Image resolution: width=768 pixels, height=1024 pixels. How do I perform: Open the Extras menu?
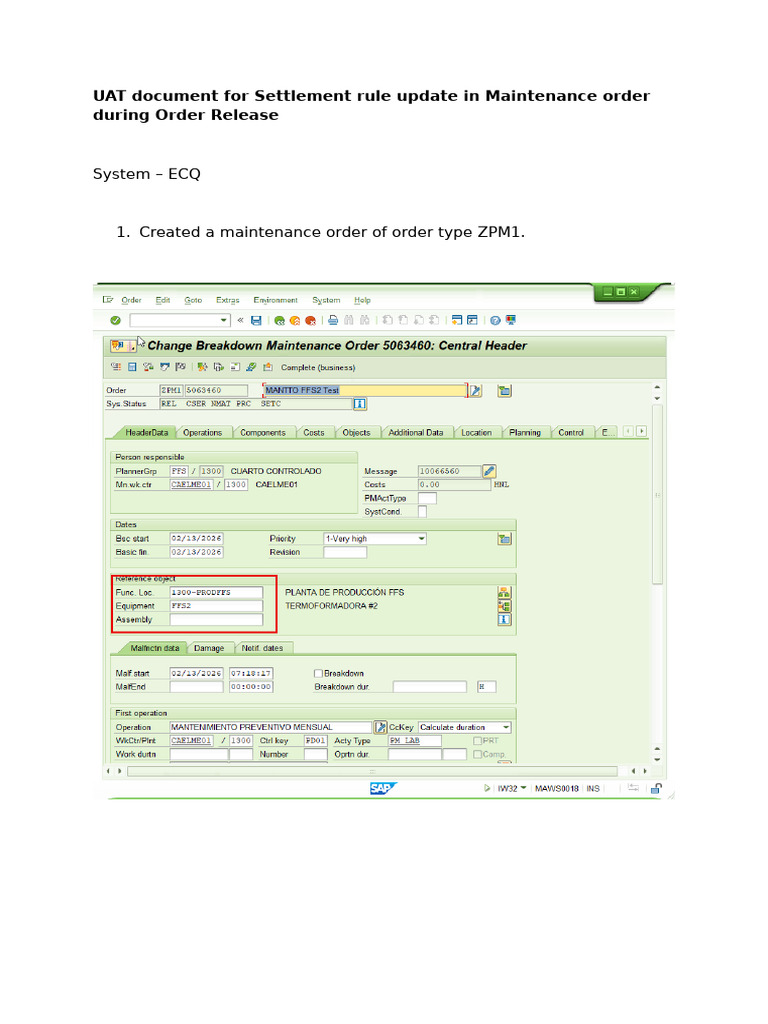pos(227,300)
